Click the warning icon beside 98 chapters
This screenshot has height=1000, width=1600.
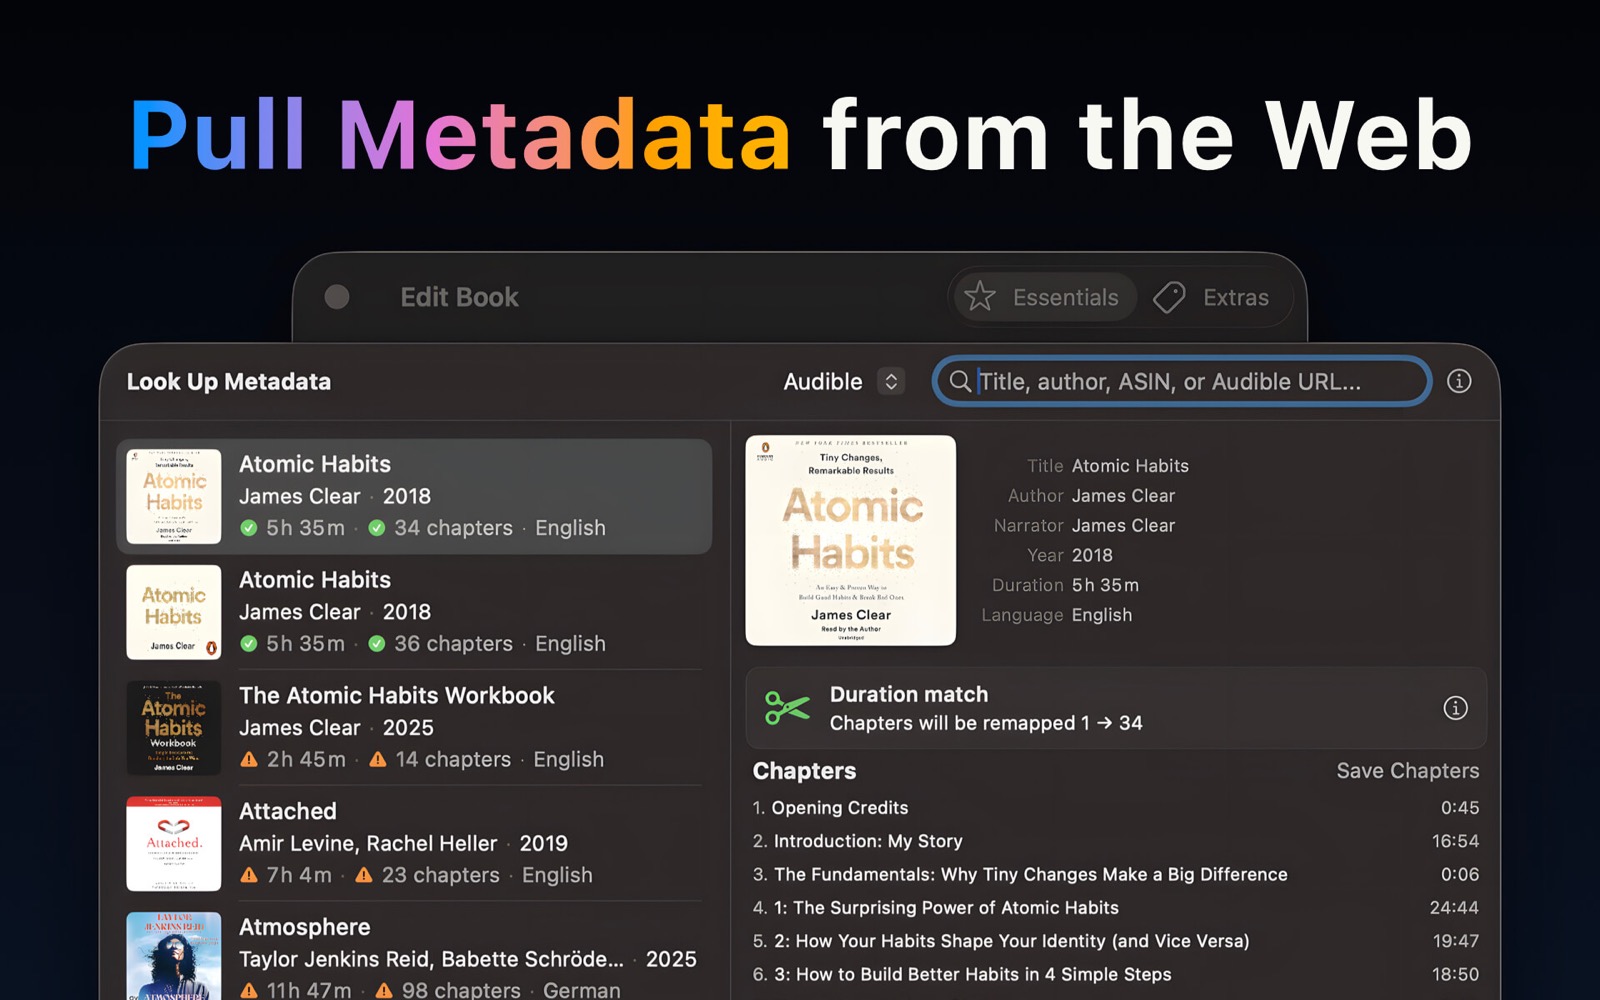point(384,990)
